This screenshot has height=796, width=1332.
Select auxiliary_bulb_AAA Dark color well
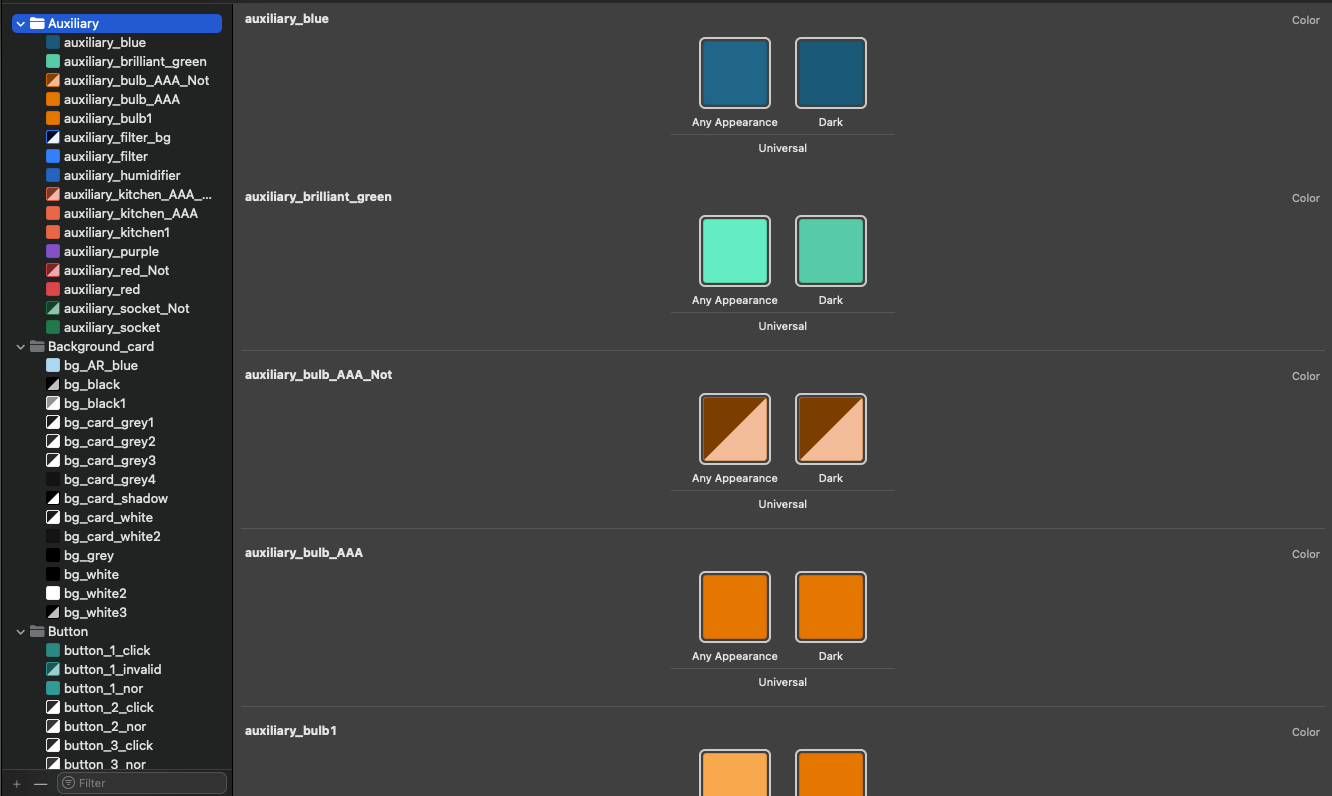831,607
